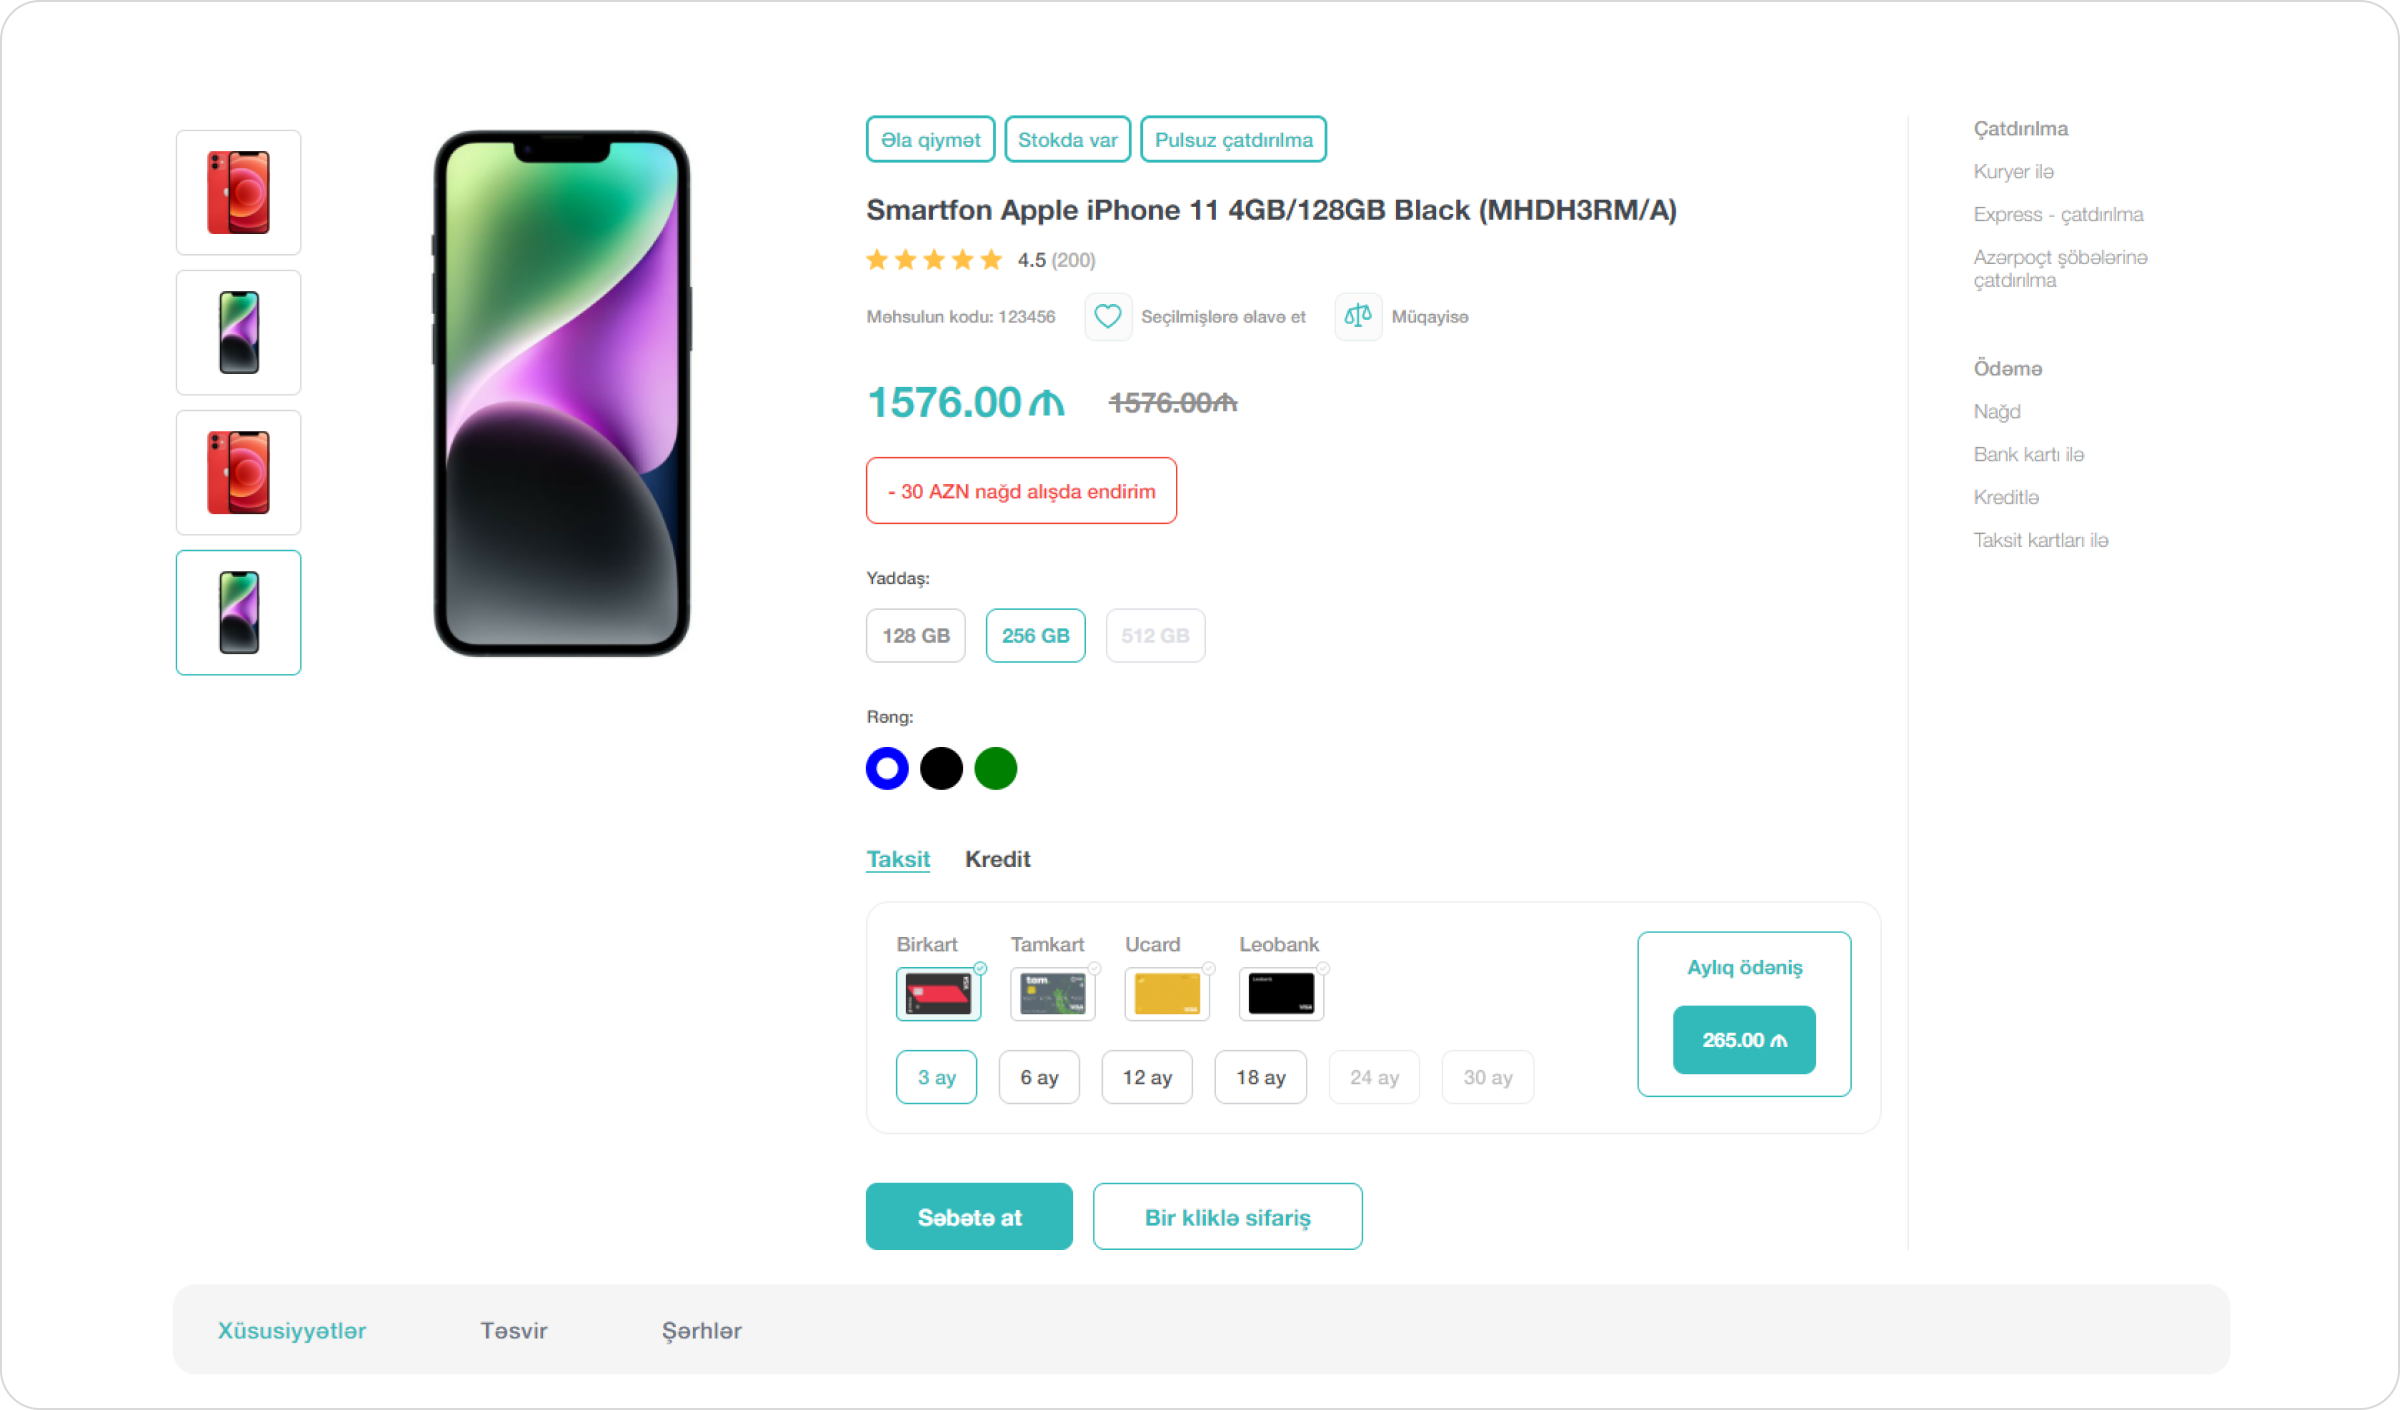Select the Tamkart card icon
Image resolution: width=2400 pixels, height=1410 pixels.
tap(1052, 994)
